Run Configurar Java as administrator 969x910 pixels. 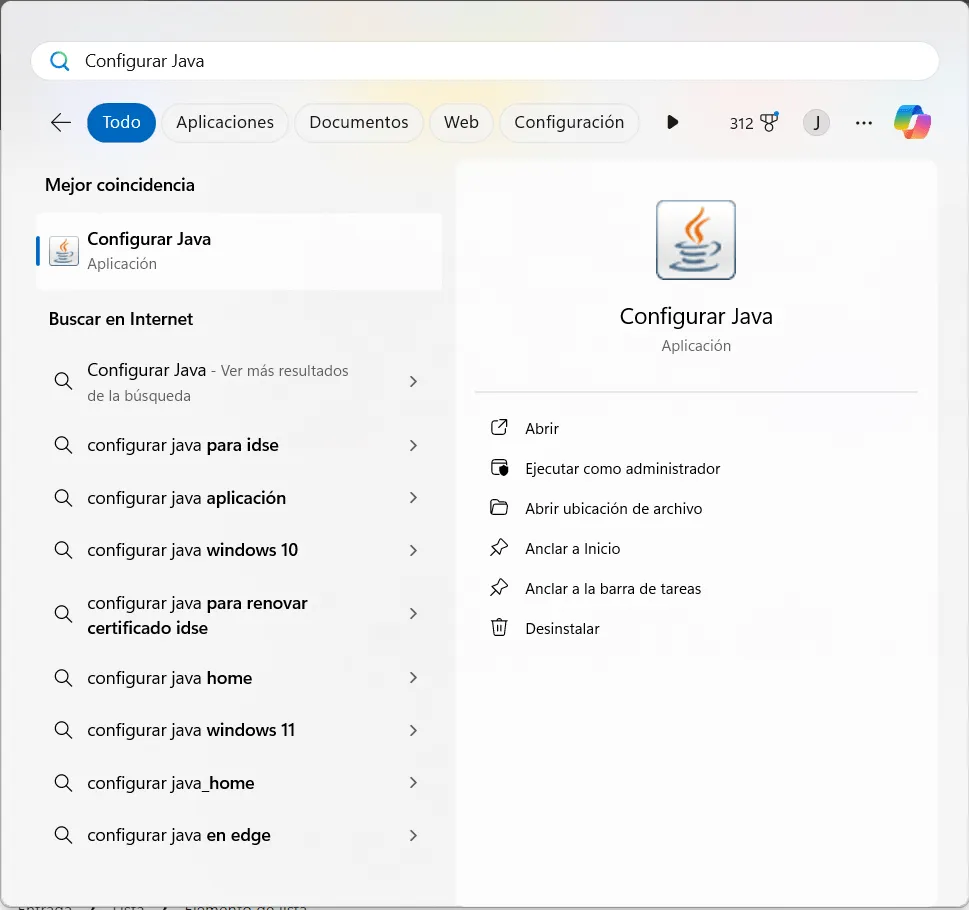pos(622,468)
